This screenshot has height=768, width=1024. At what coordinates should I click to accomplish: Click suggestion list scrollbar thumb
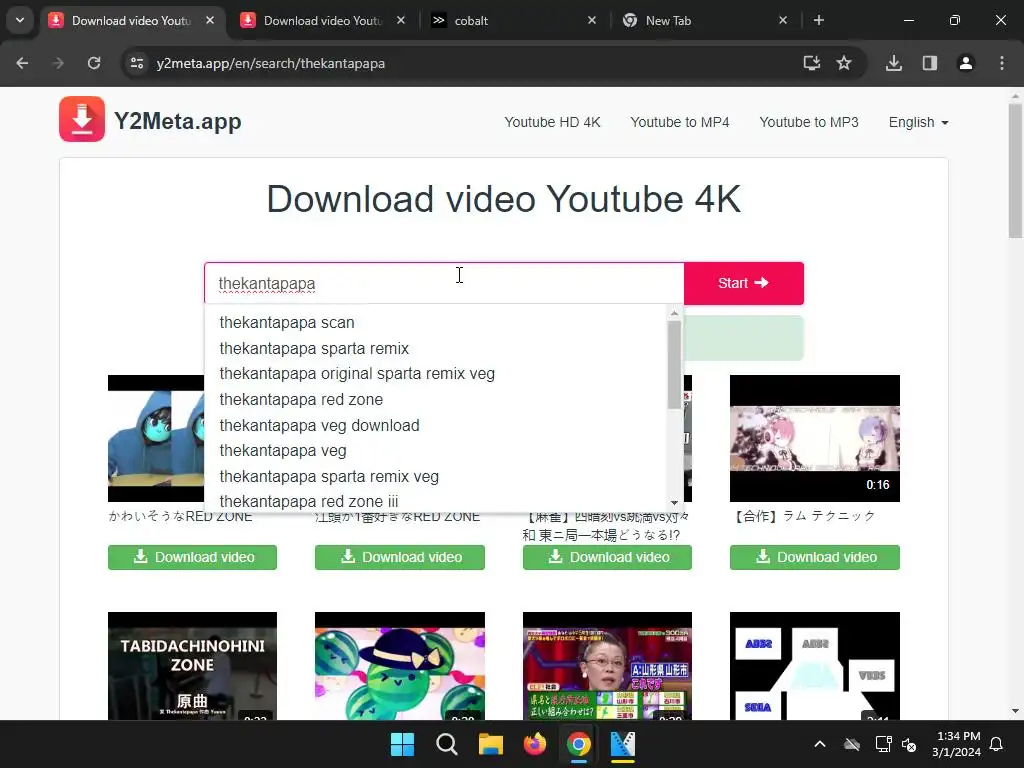tap(674, 365)
